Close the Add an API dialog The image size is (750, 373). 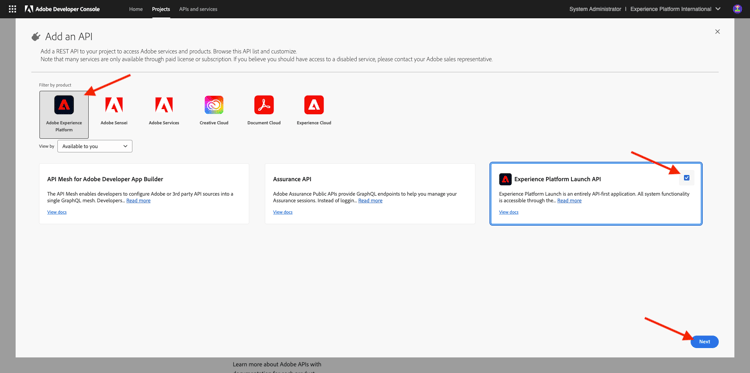coord(717,32)
